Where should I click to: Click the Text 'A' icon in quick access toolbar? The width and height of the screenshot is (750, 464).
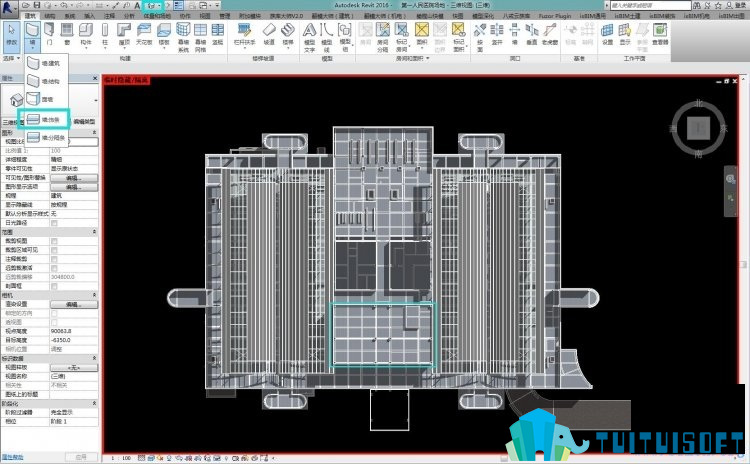click(x=137, y=5)
